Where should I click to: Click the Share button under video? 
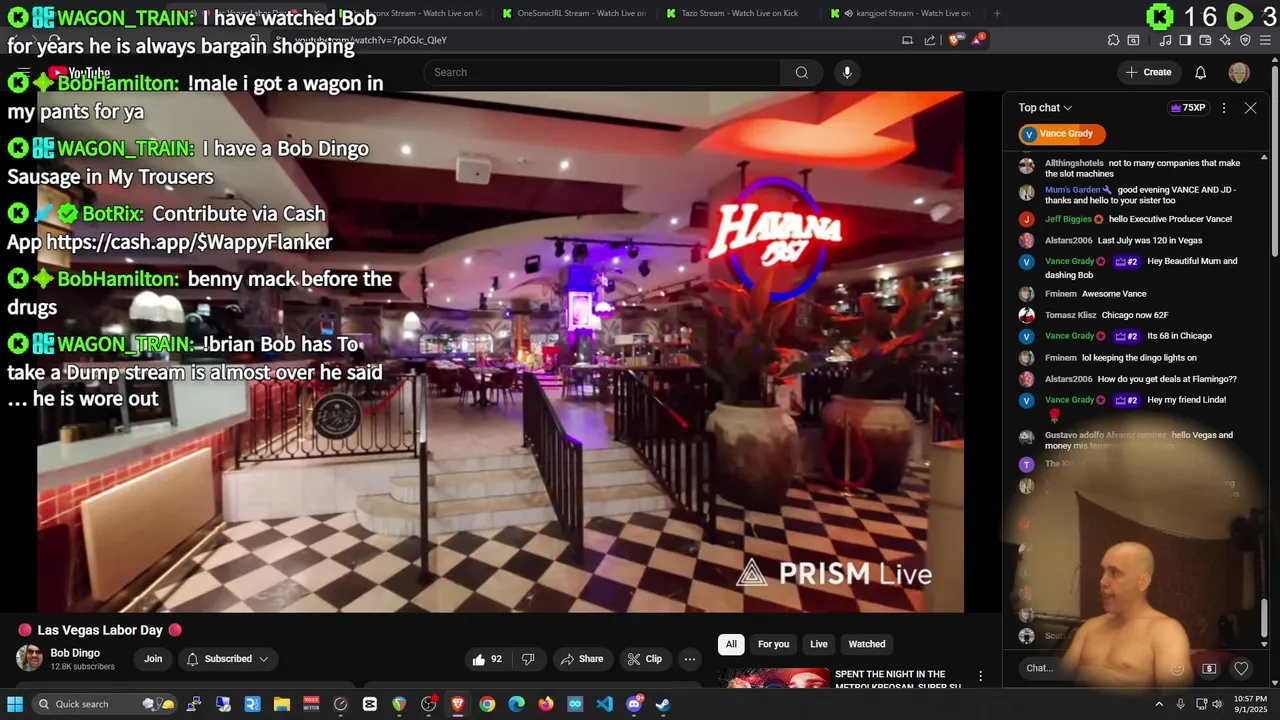point(581,659)
